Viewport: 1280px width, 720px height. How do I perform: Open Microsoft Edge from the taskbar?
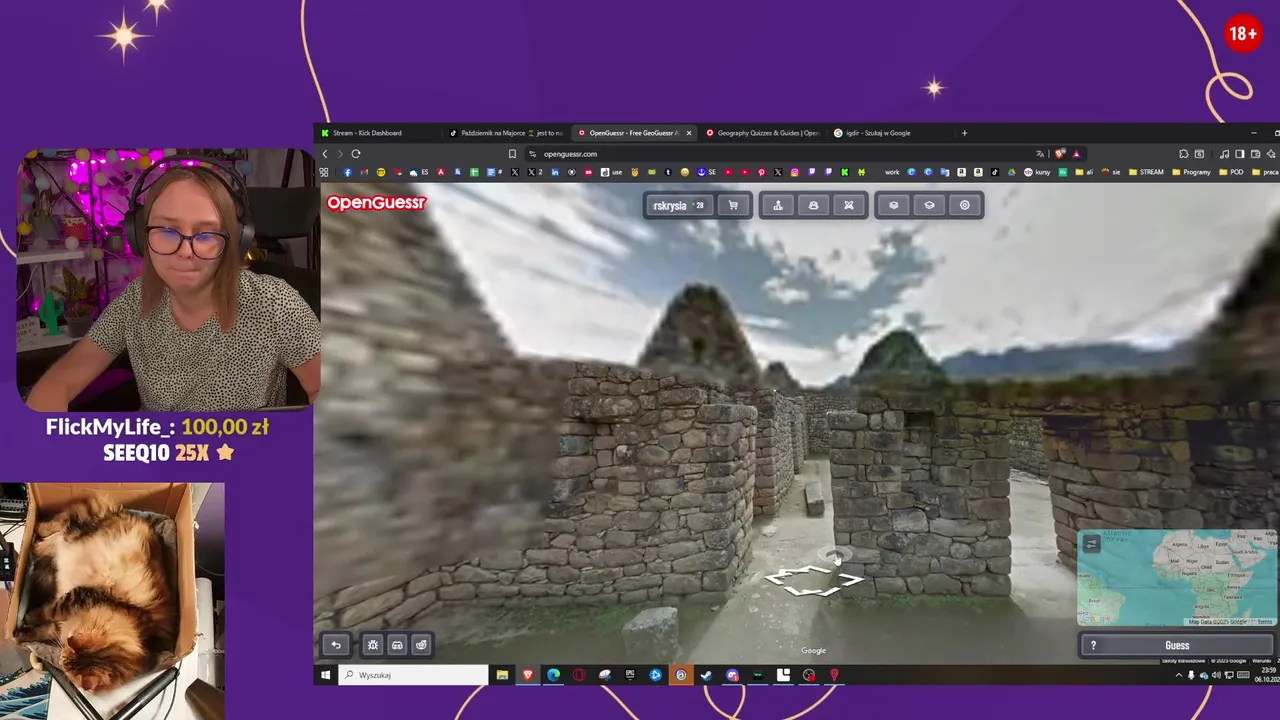point(553,675)
